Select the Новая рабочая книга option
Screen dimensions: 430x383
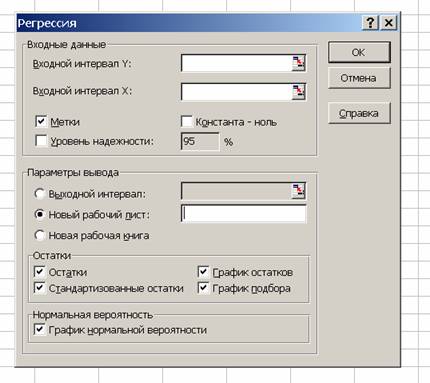pyautogui.click(x=39, y=235)
